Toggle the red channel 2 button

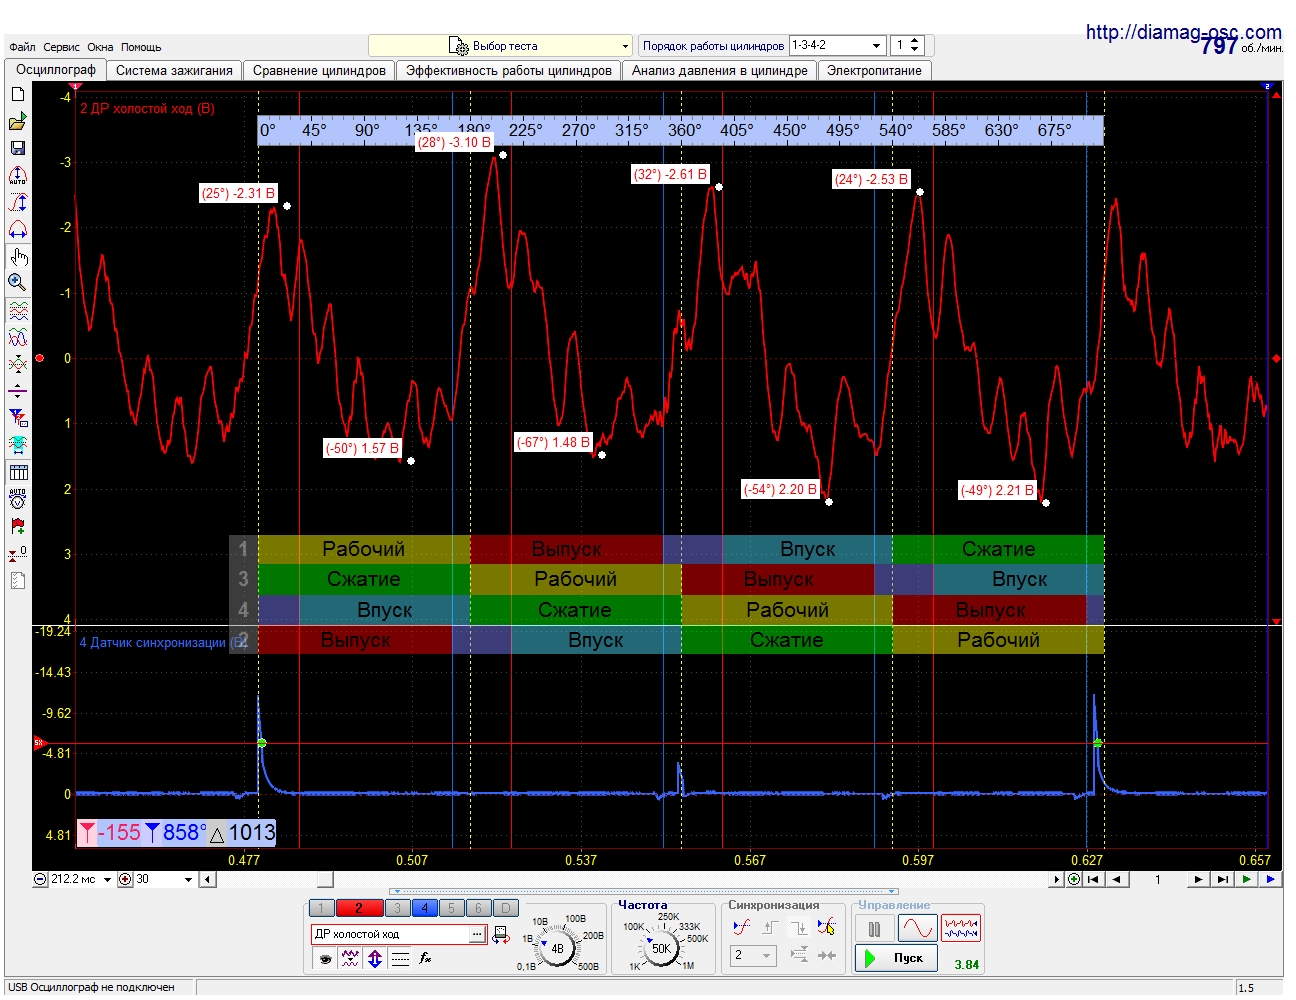coord(360,908)
